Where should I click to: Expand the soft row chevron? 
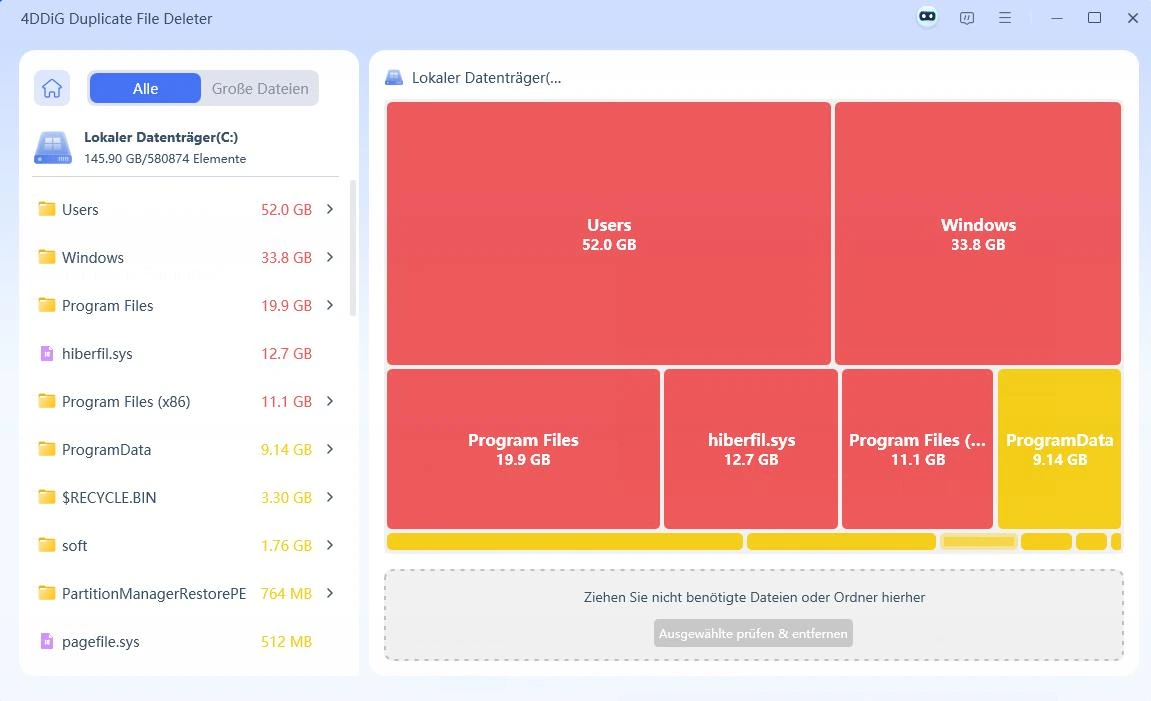click(x=330, y=545)
